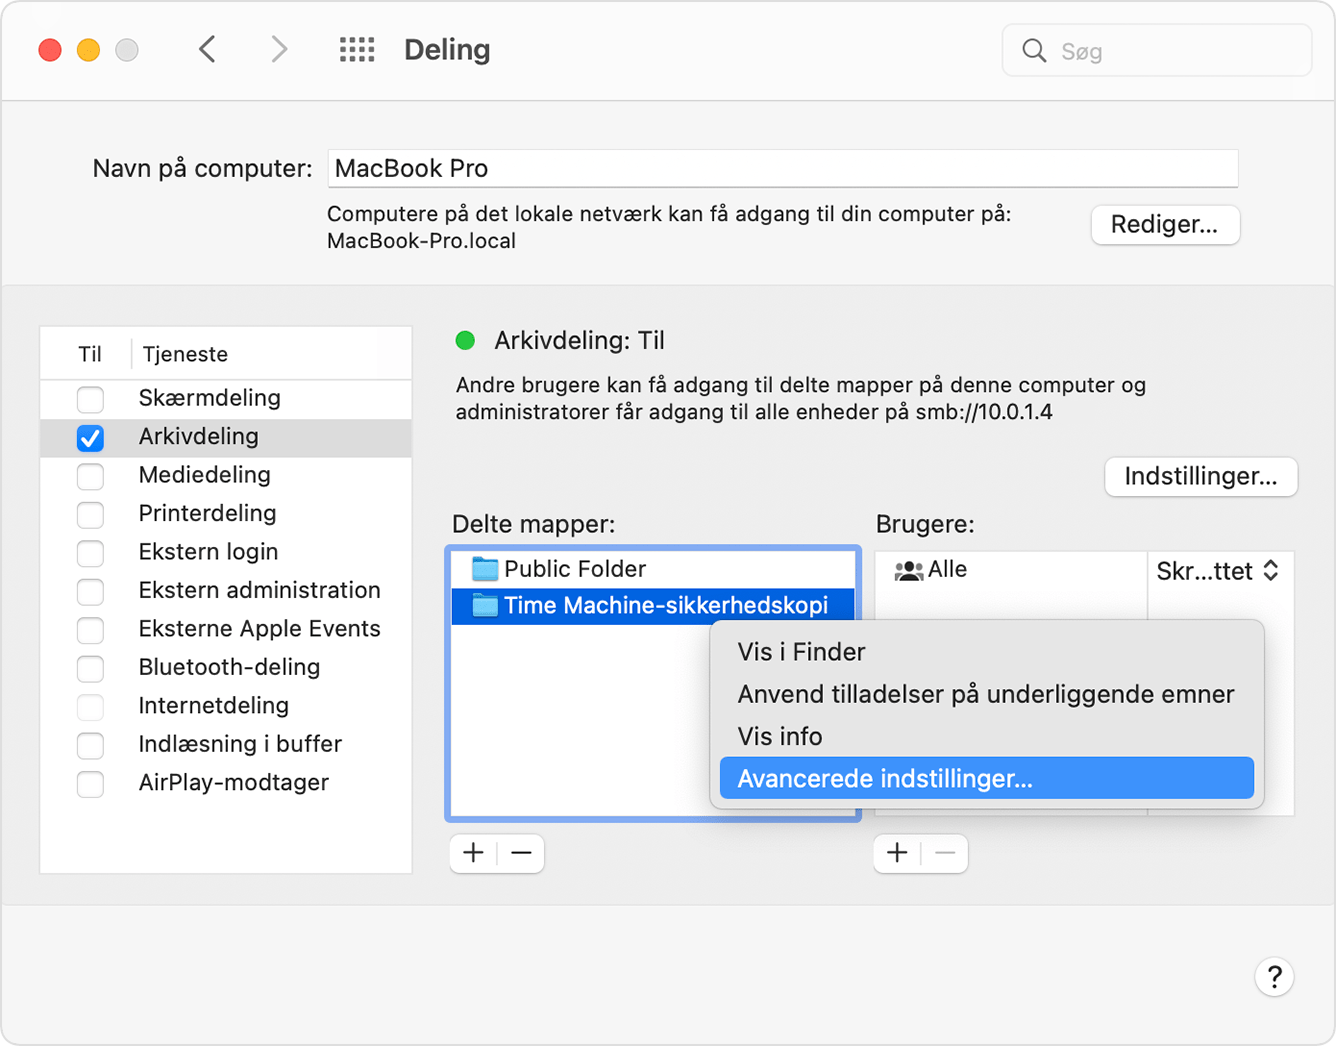Image resolution: width=1336 pixels, height=1046 pixels.
Task: Enable the AirPlay-modtager service
Action: tap(90, 784)
